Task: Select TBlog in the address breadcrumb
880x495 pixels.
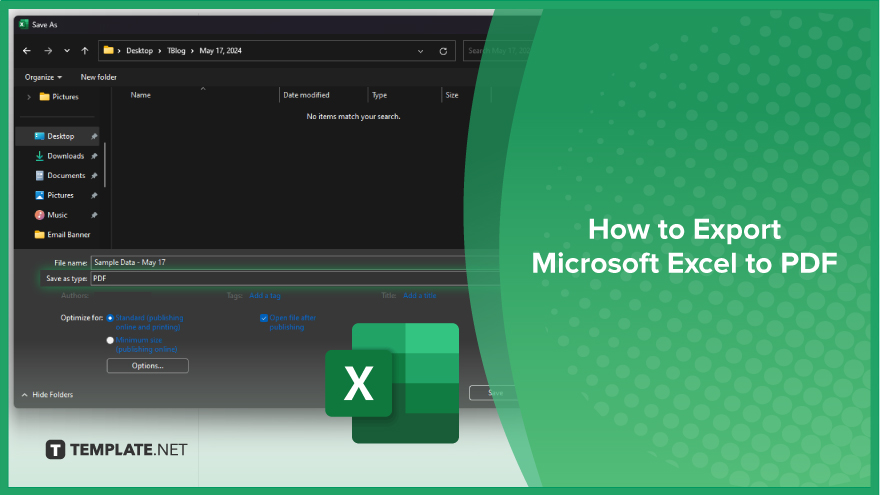Action: pyautogui.click(x=176, y=51)
